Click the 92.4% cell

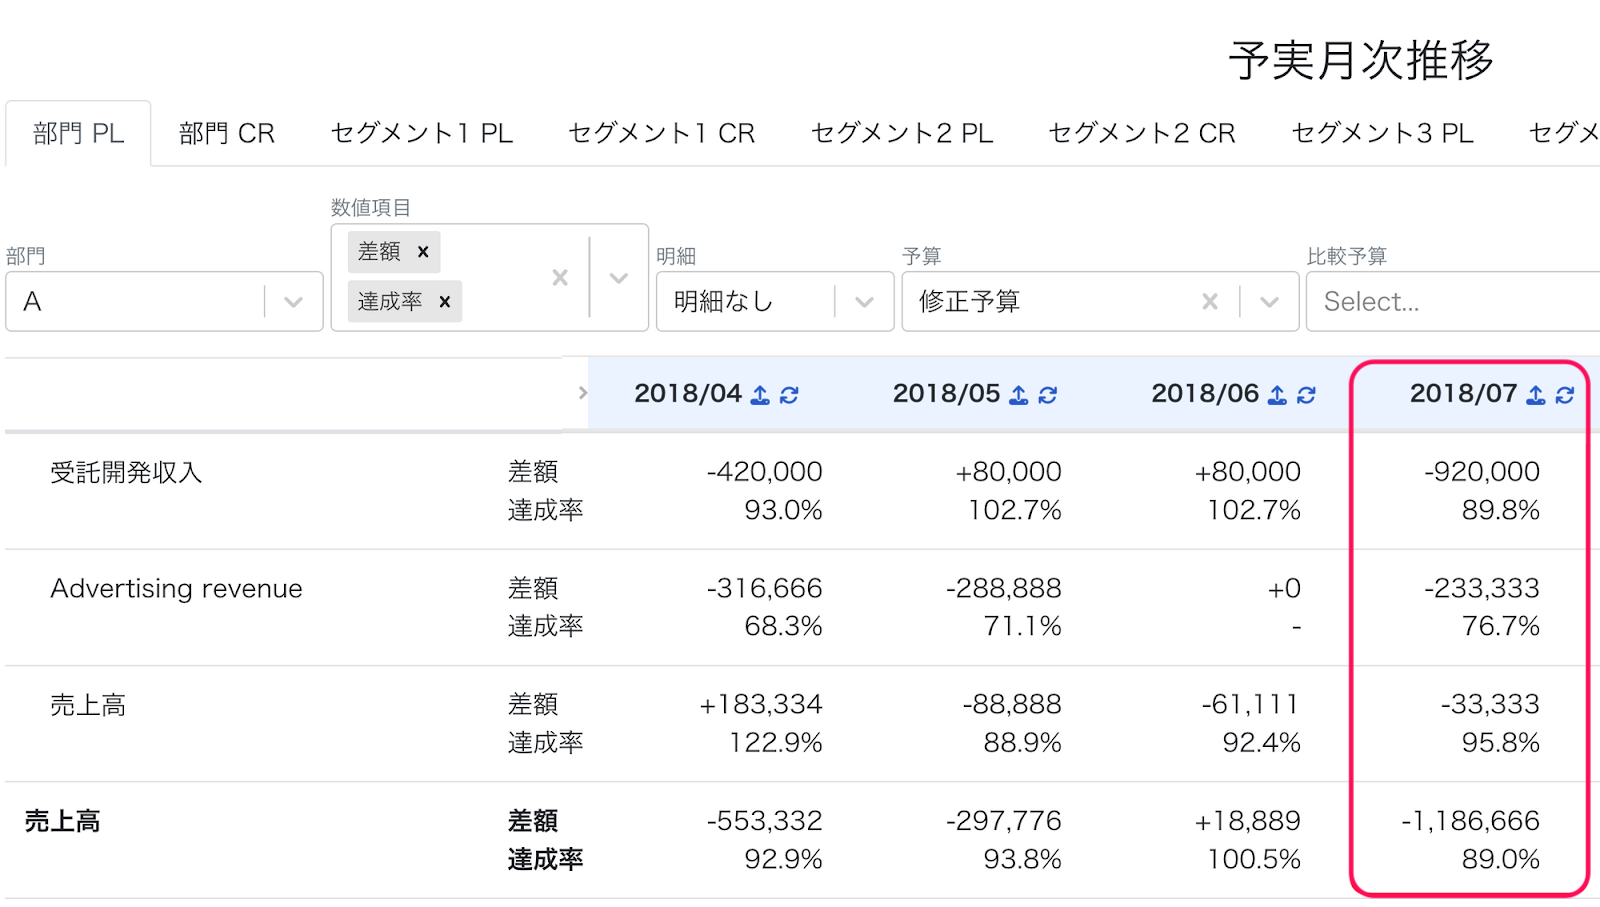1262,743
